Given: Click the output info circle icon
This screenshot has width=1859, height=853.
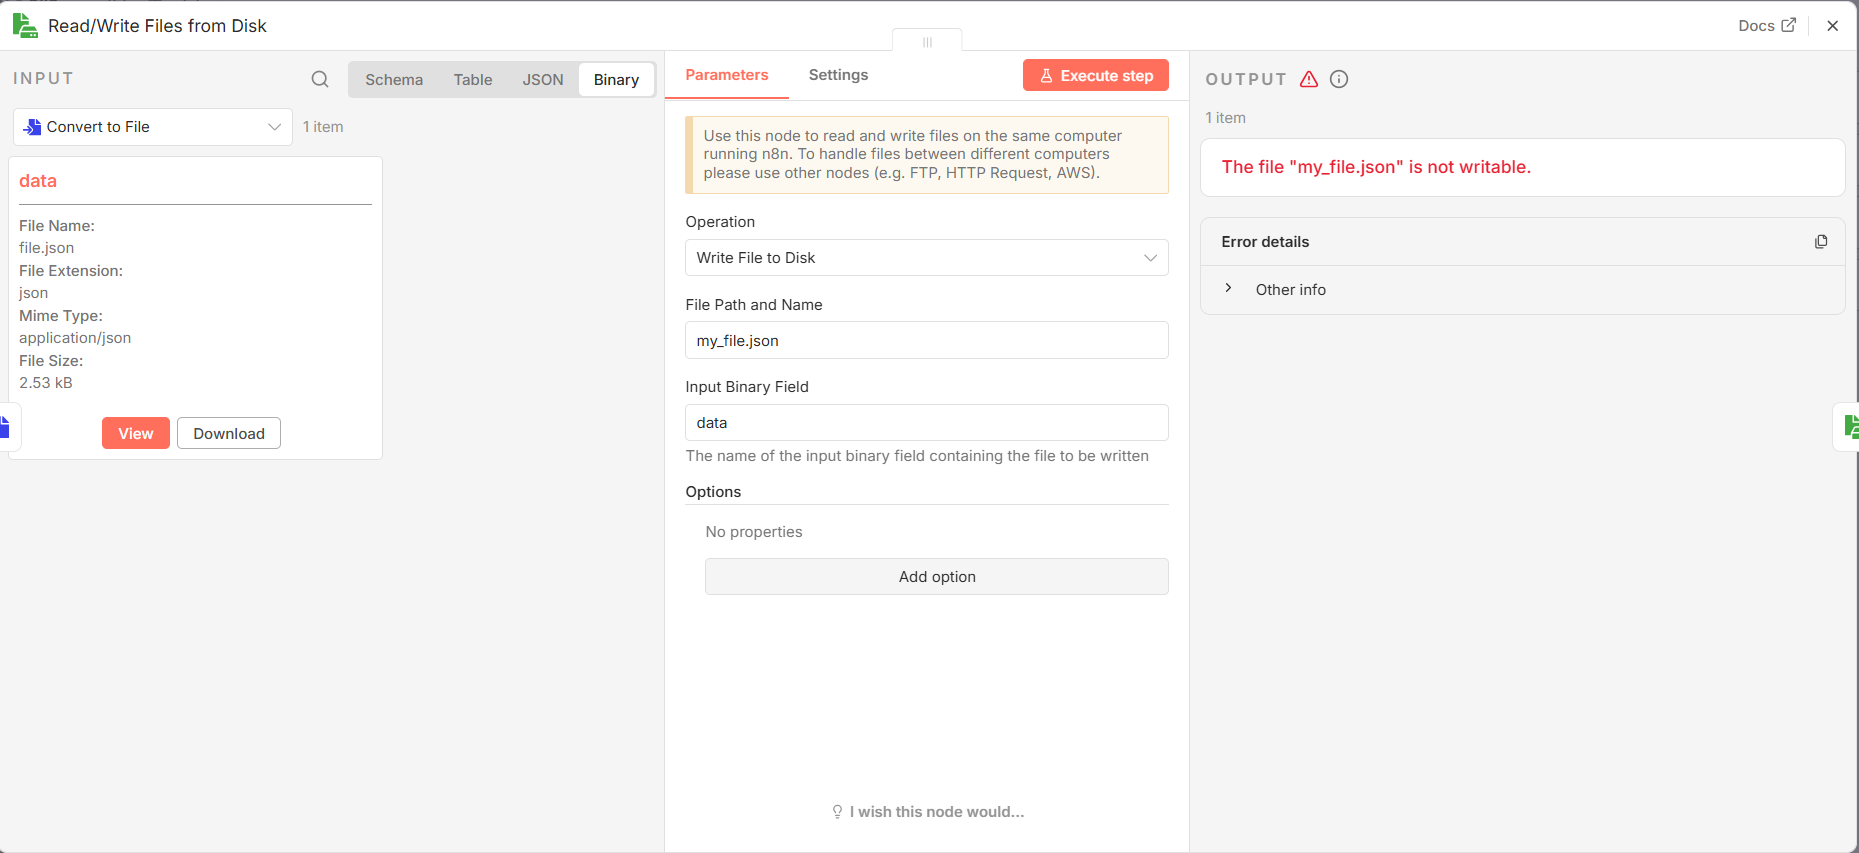Looking at the screenshot, I should pos(1339,79).
